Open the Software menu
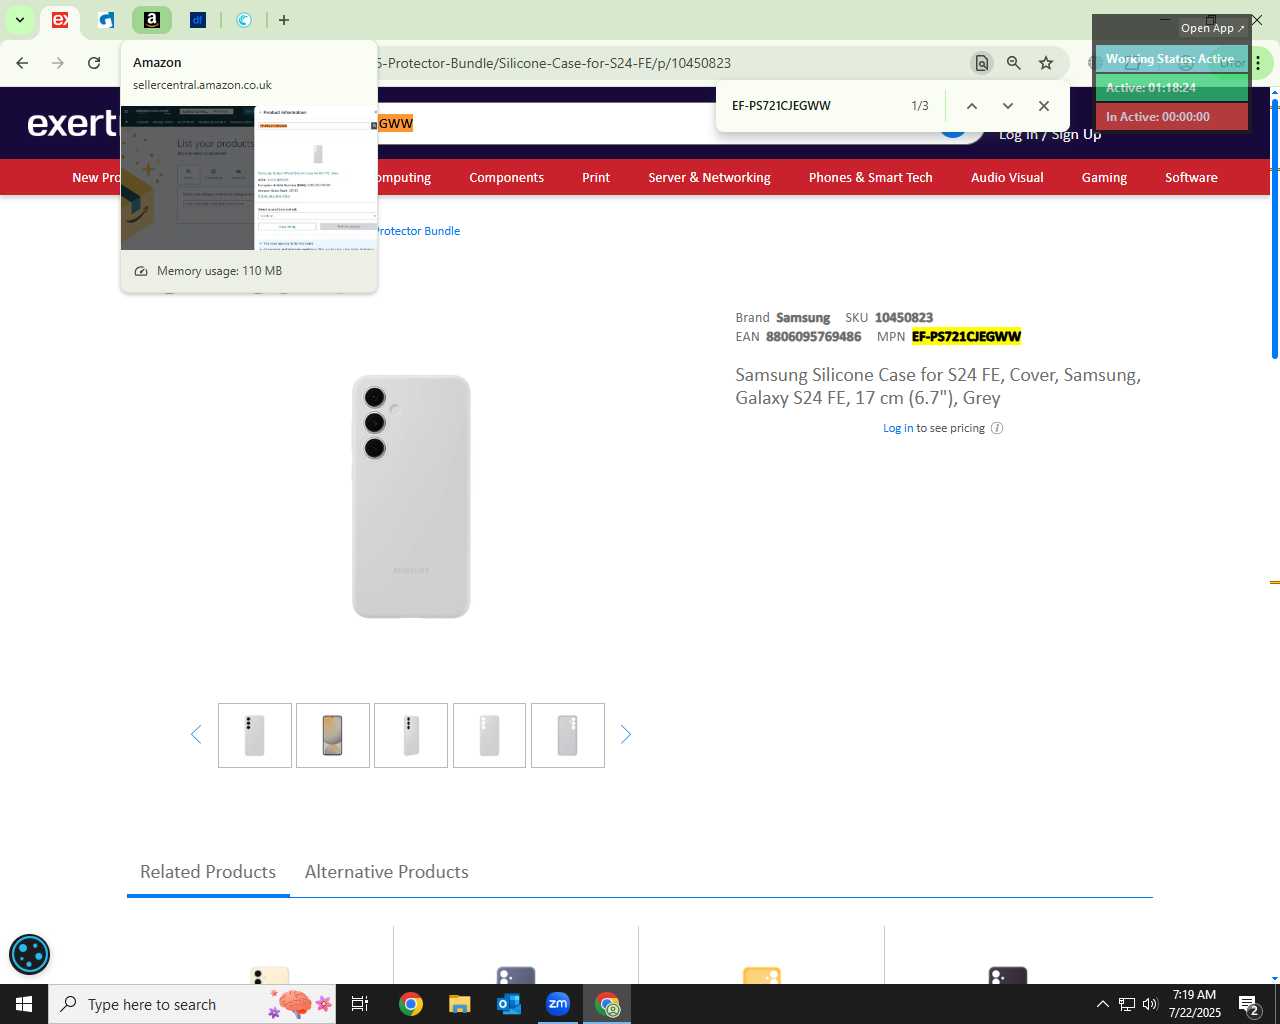Image resolution: width=1280 pixels, height=1024 pixels. tap(1191, 177)
